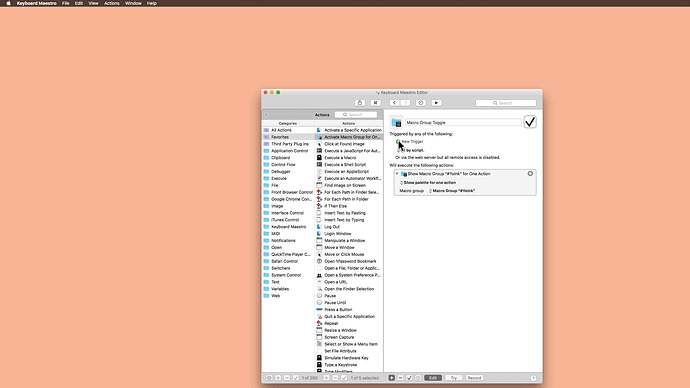This screenshot has height=388, width=690.
Task: Select the Execute an AppleScript action
Action: click(349, 172)
